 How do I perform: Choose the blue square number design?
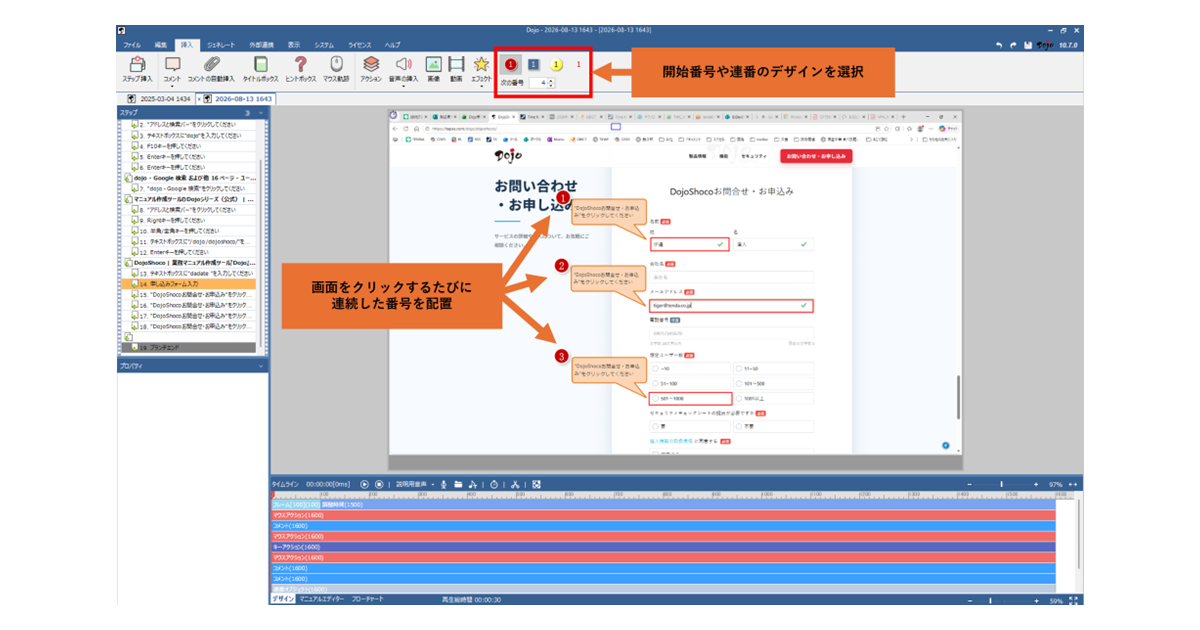533,65
